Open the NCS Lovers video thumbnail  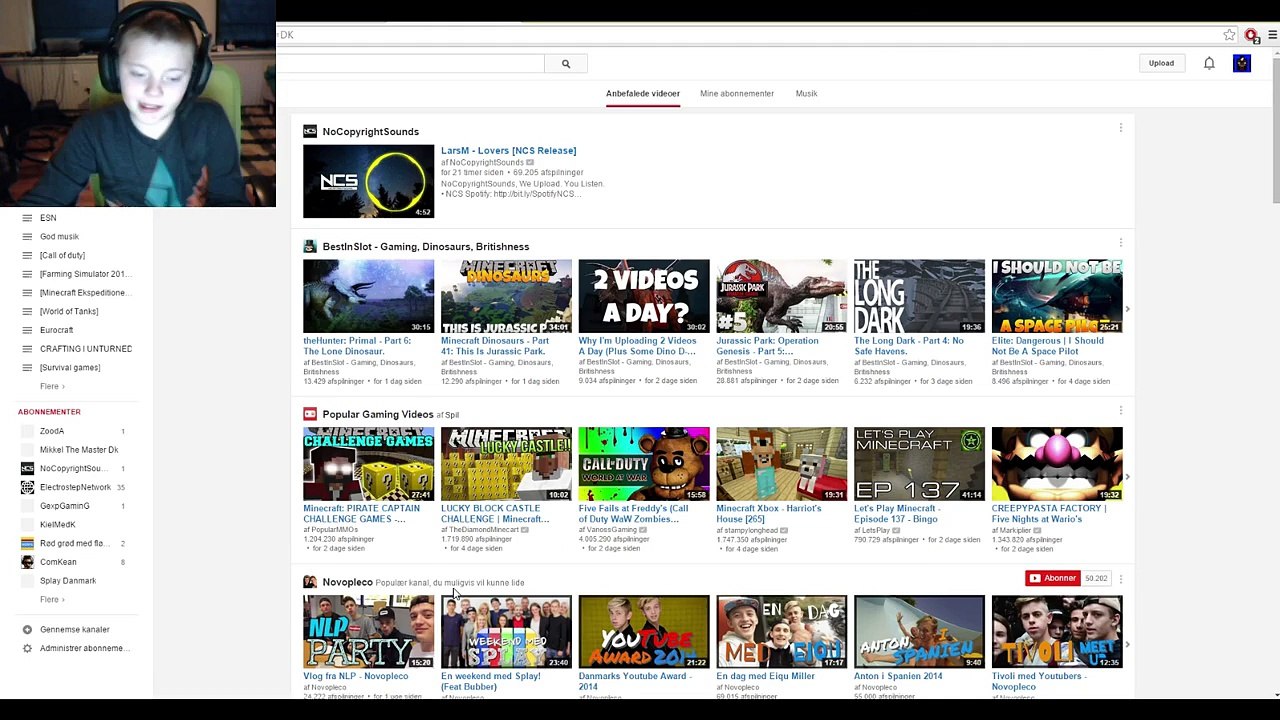pyautogui.click(x=369, y=182)
